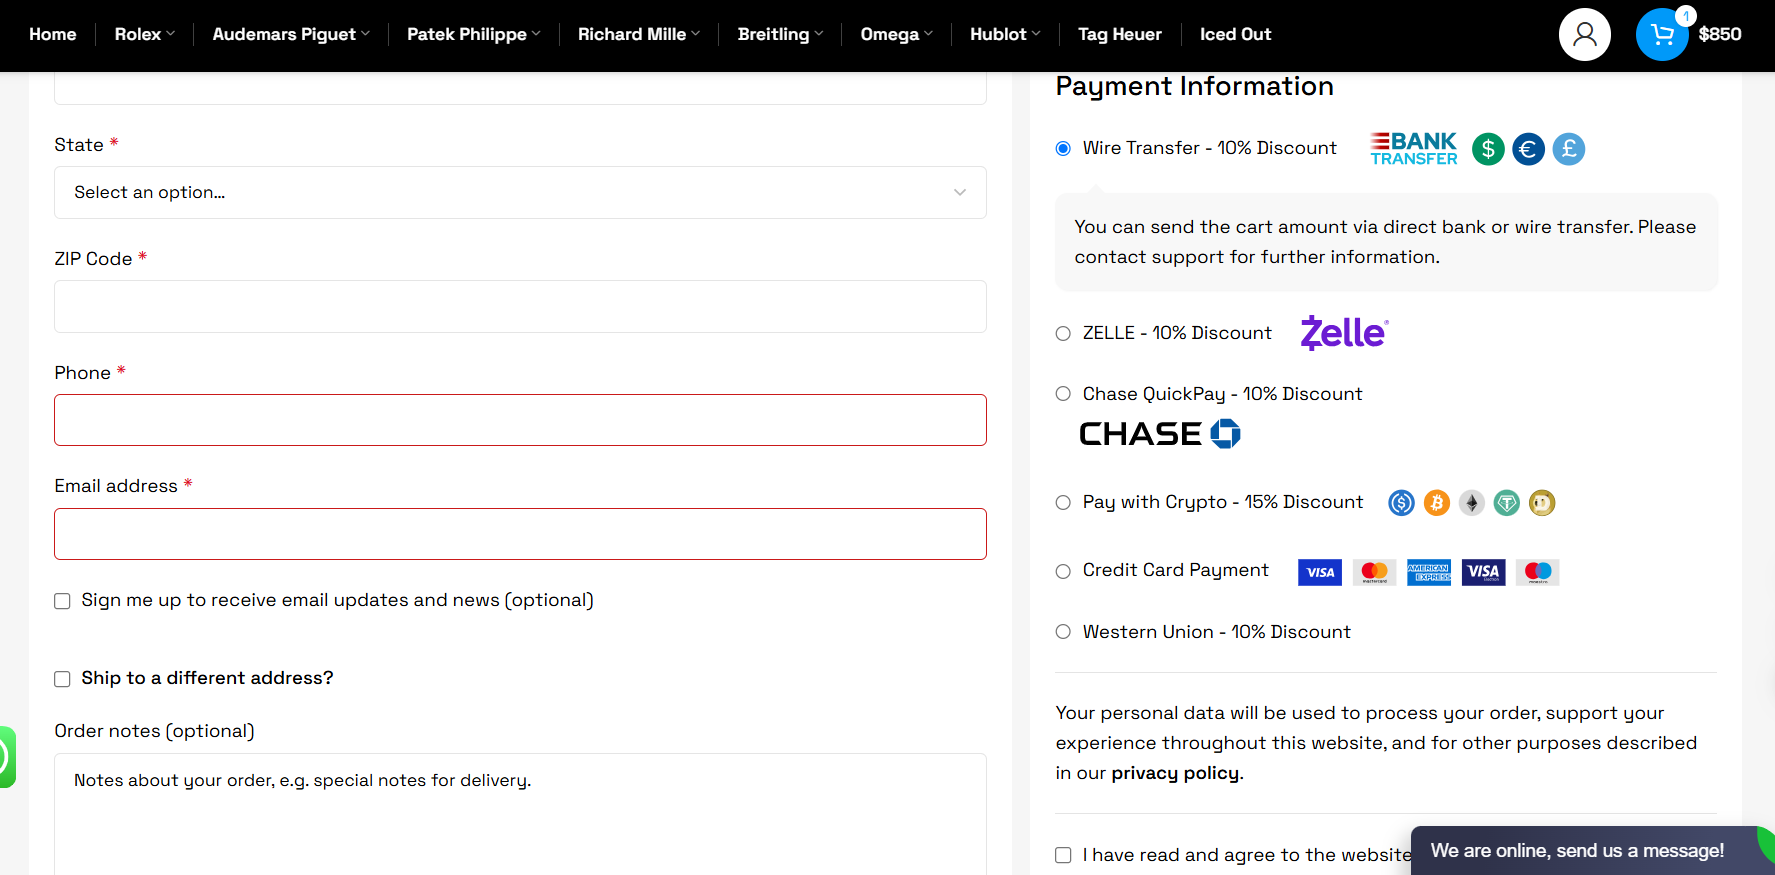Open the Iced Out category
This screenshot has height=875, width=1775.
tap(1235, 34)
